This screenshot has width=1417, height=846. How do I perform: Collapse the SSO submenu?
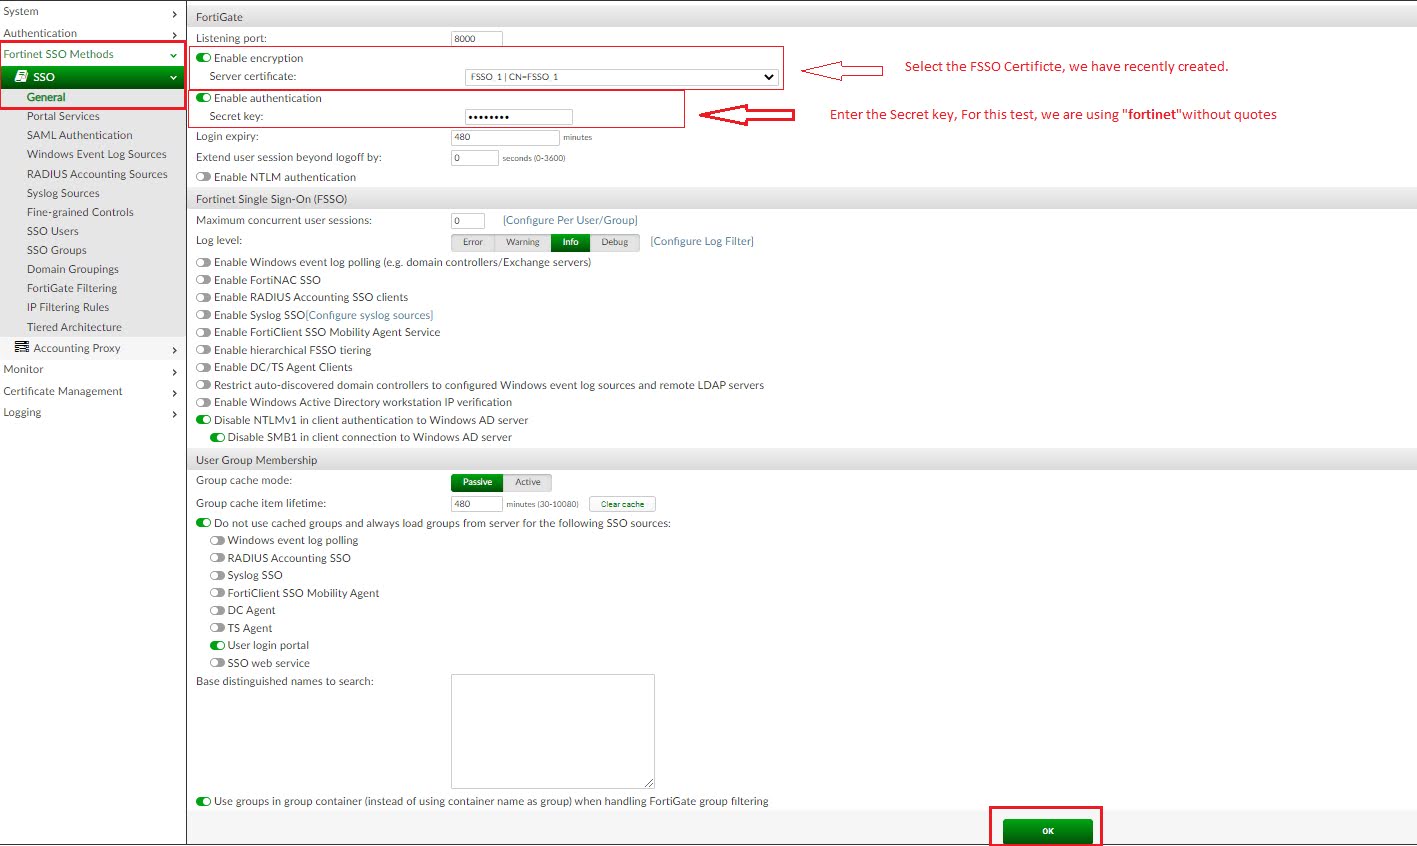[x=174, y=77]
